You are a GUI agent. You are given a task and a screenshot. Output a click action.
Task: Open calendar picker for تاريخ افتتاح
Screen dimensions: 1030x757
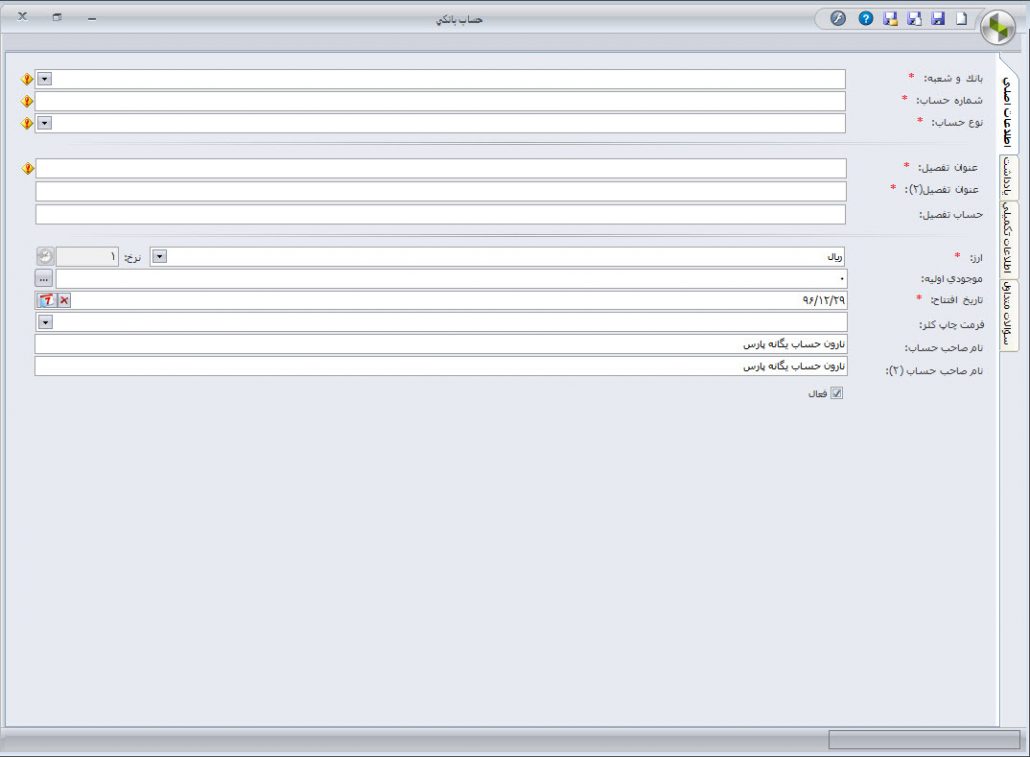tap(47, 300)
